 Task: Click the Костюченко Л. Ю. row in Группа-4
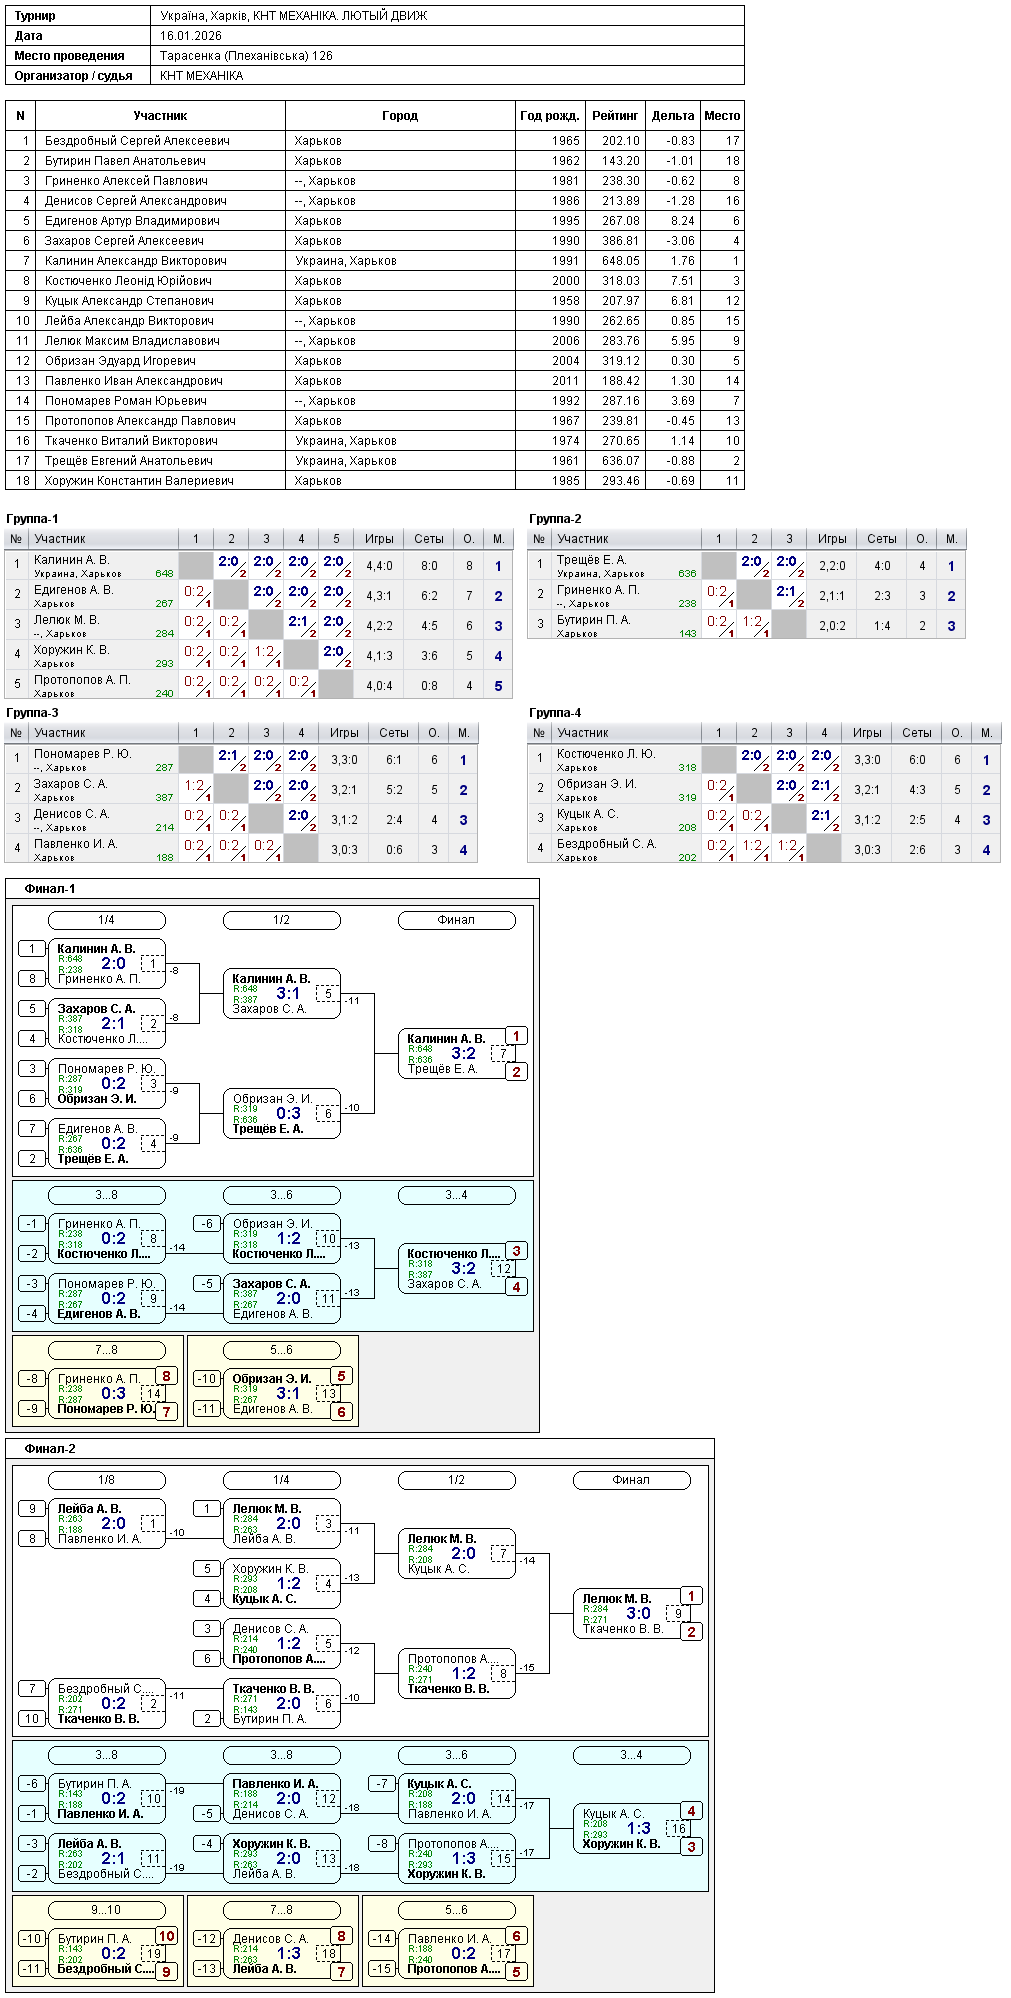tap(764, 759)
